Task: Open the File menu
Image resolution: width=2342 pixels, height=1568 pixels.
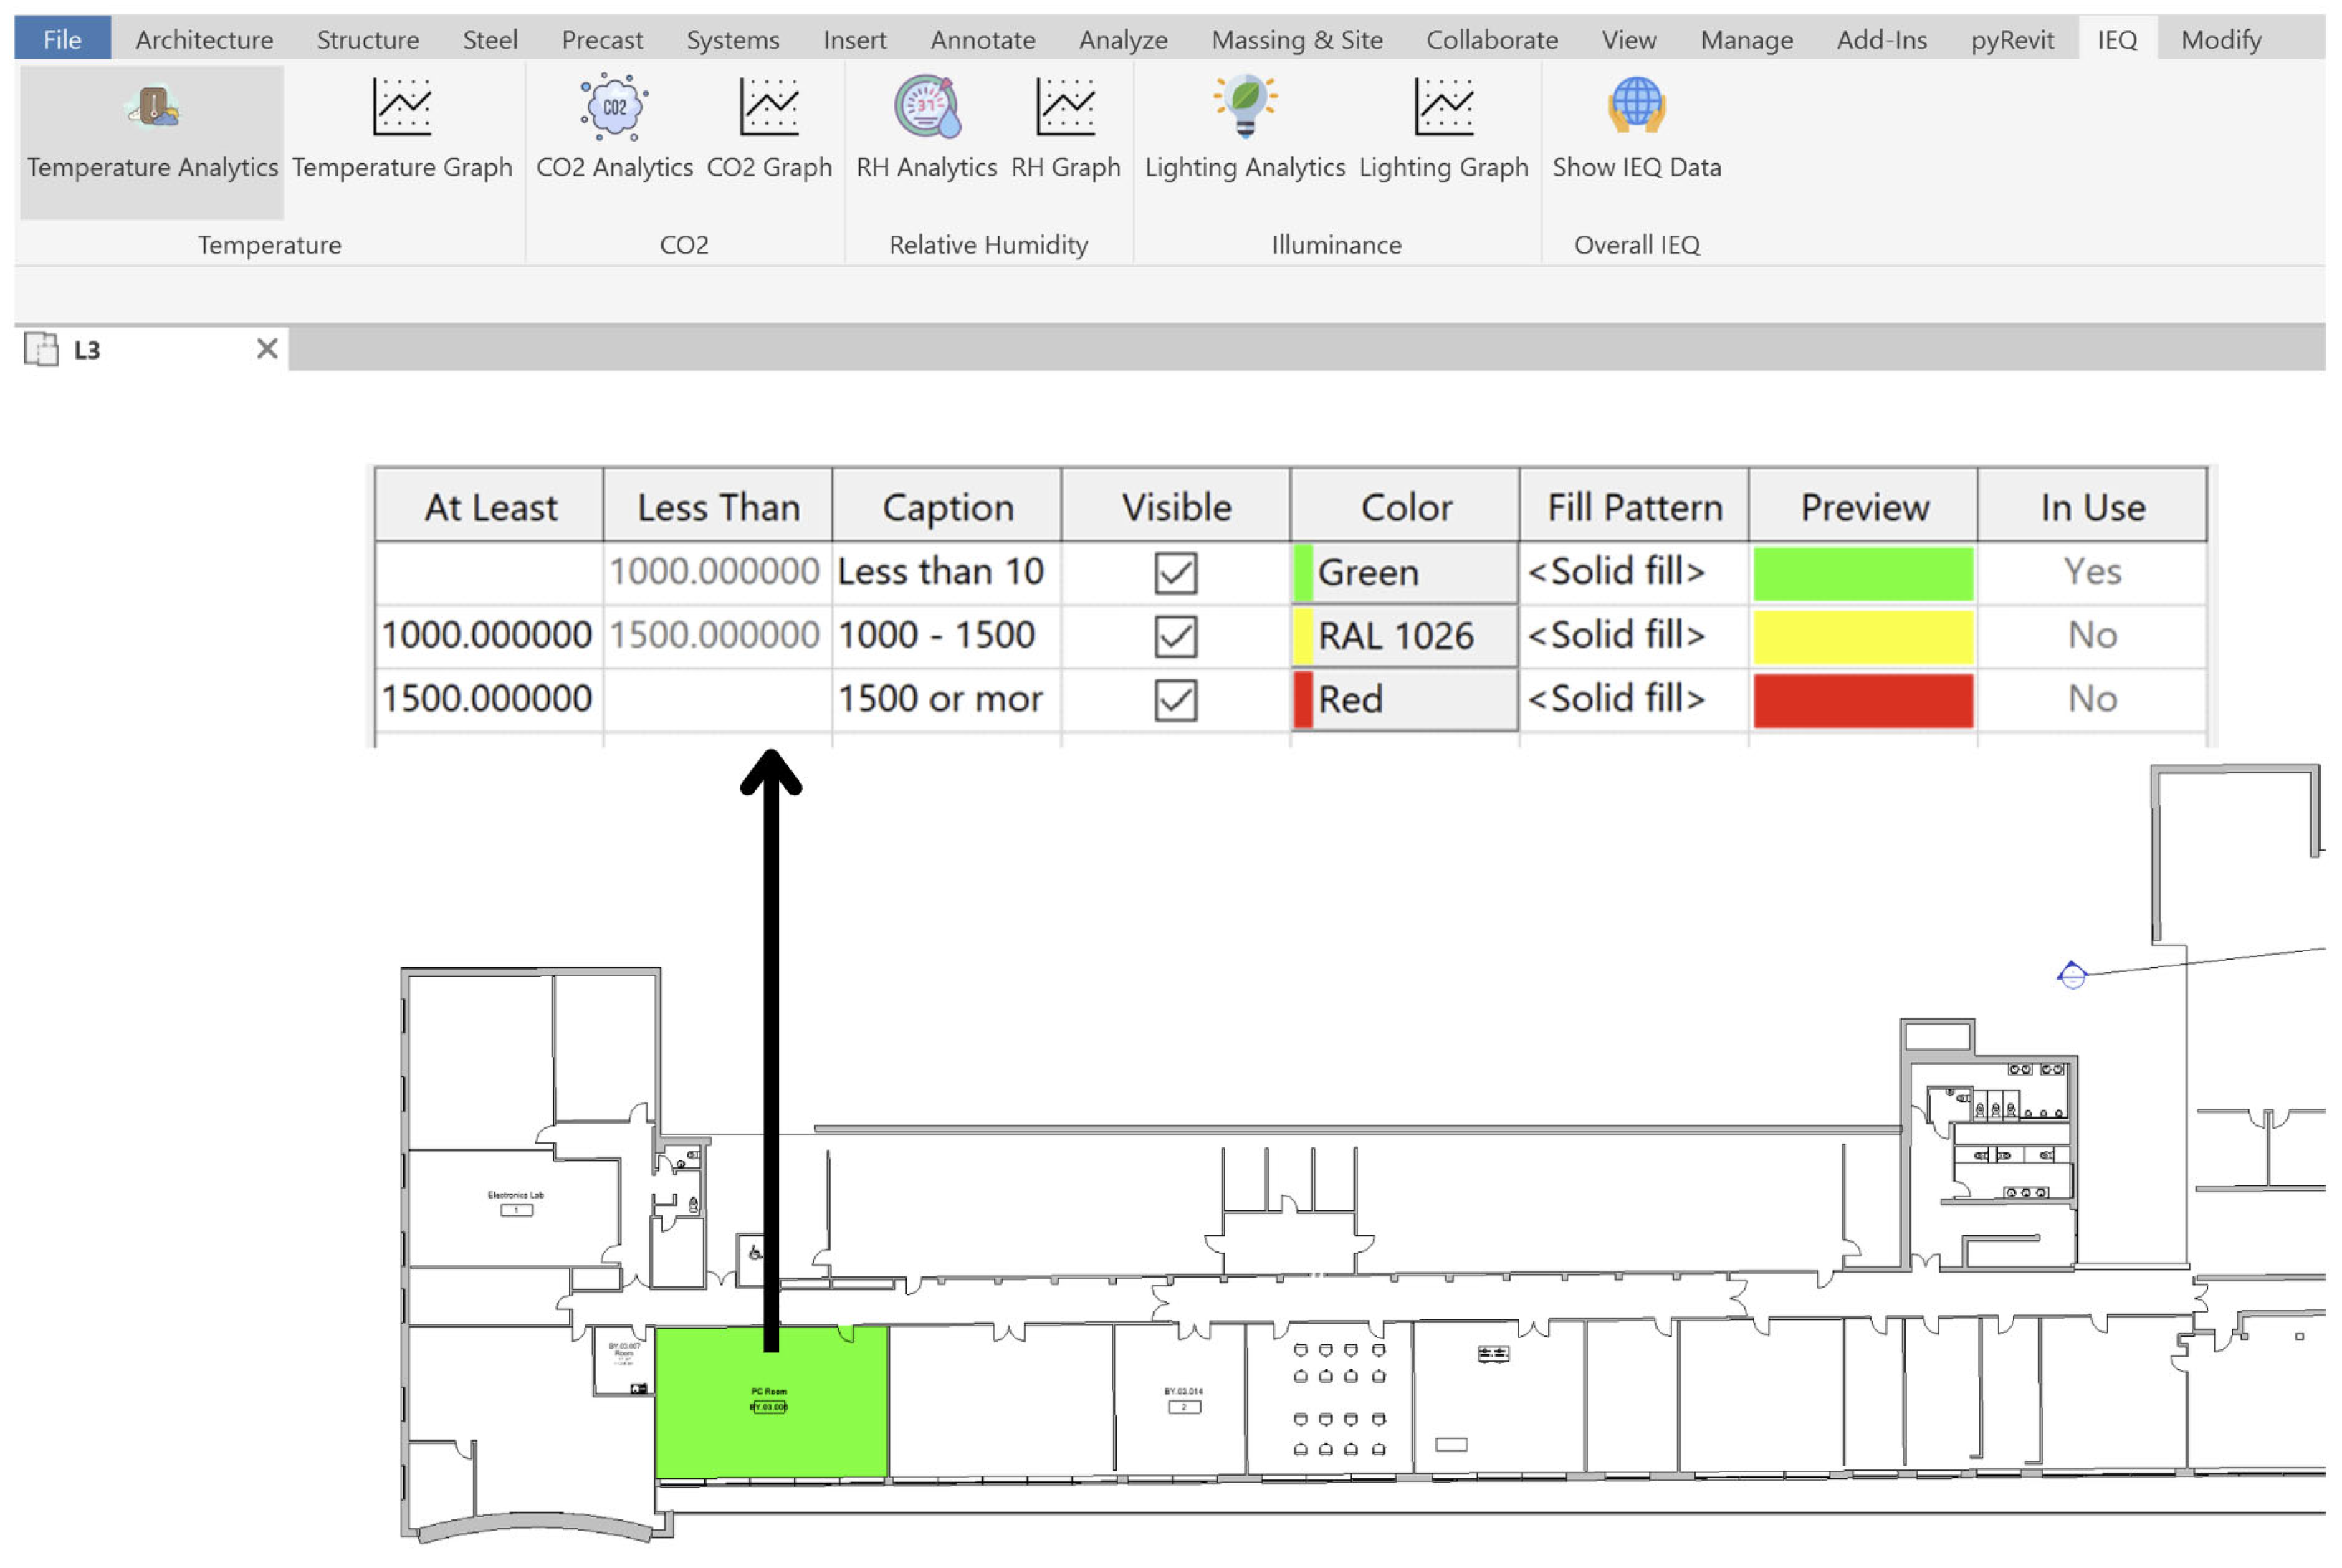Action: [62, 39]
